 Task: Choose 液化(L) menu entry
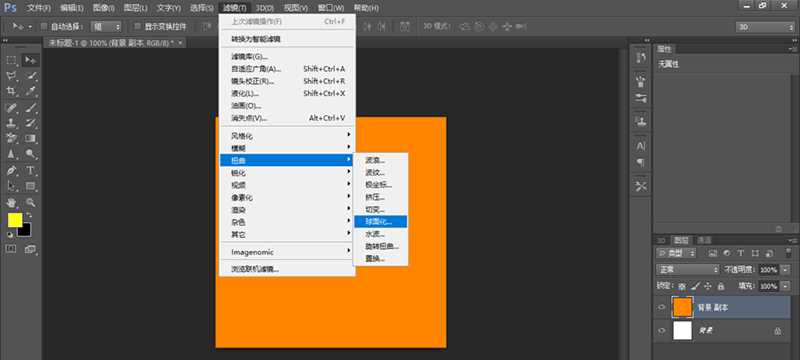[x=287, y=93]
